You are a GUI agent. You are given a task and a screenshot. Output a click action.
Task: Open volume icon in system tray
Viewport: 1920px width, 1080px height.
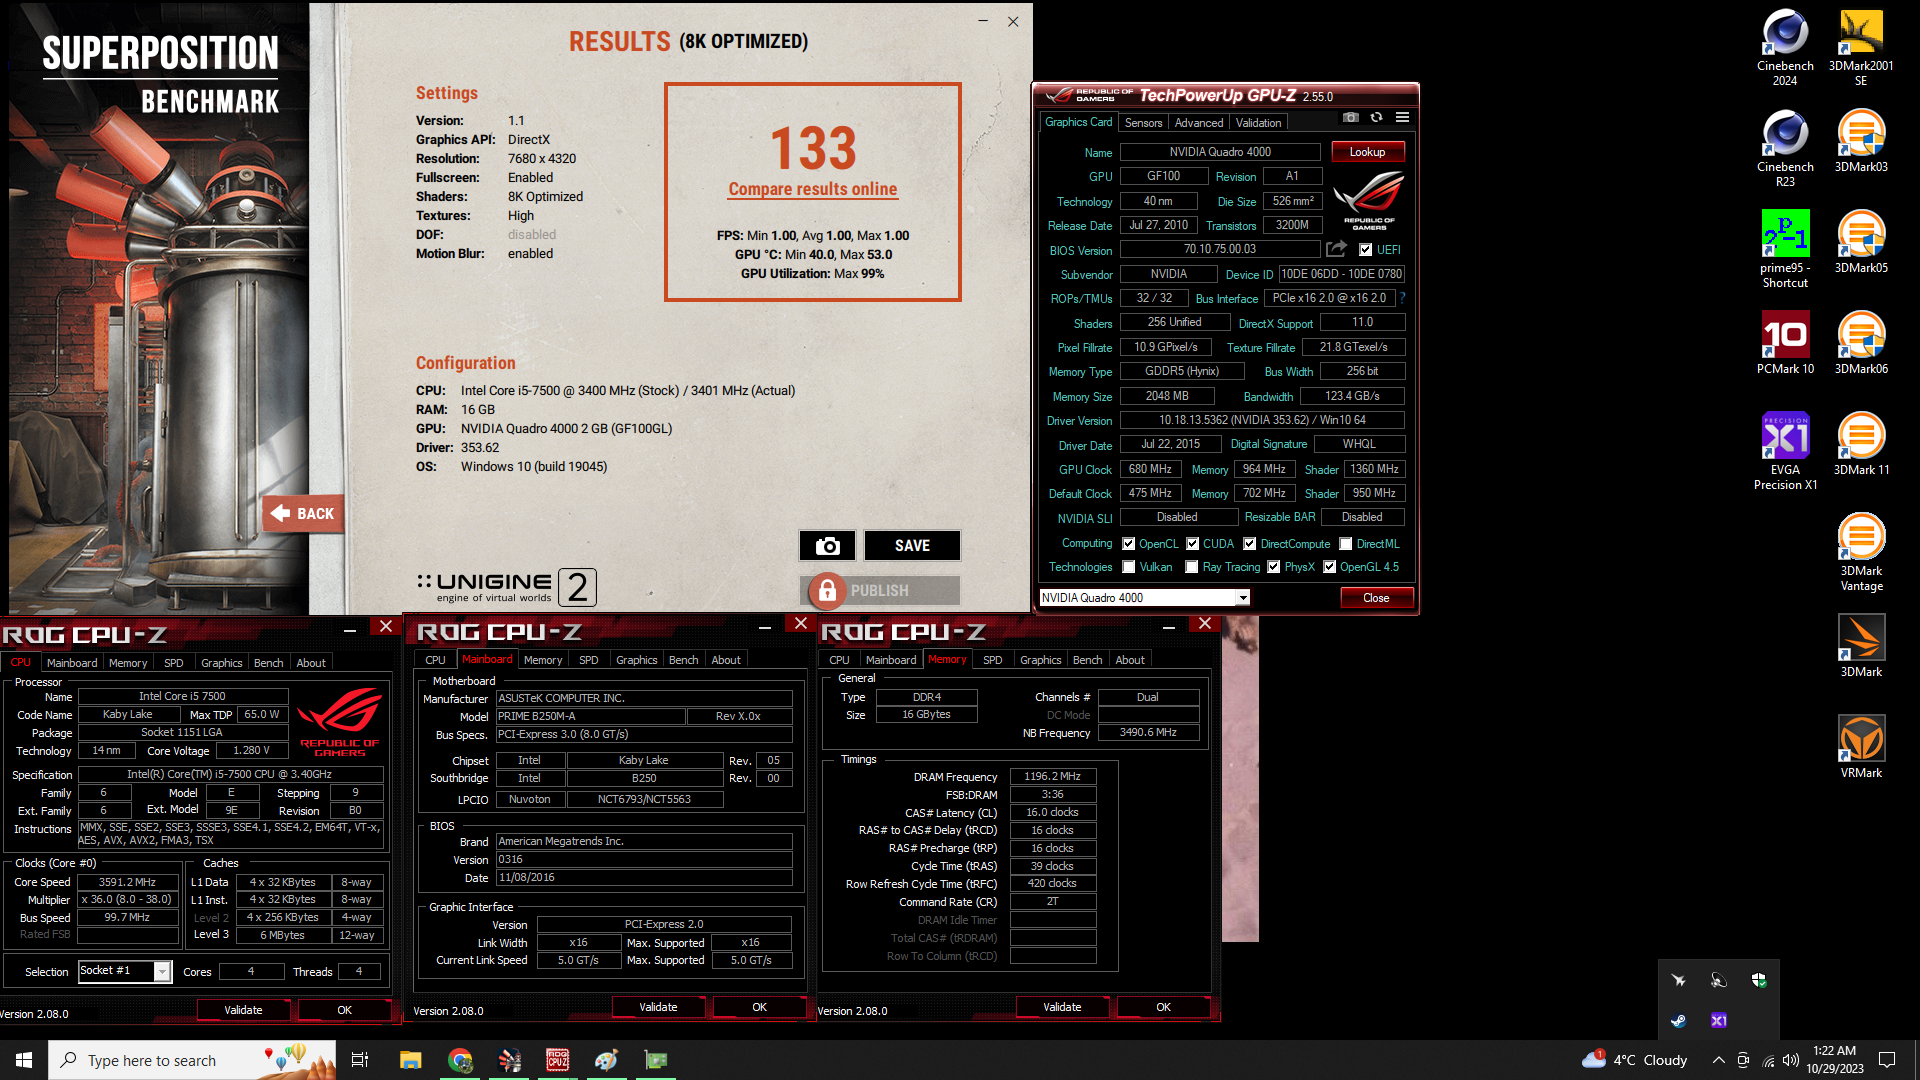1791,1060
